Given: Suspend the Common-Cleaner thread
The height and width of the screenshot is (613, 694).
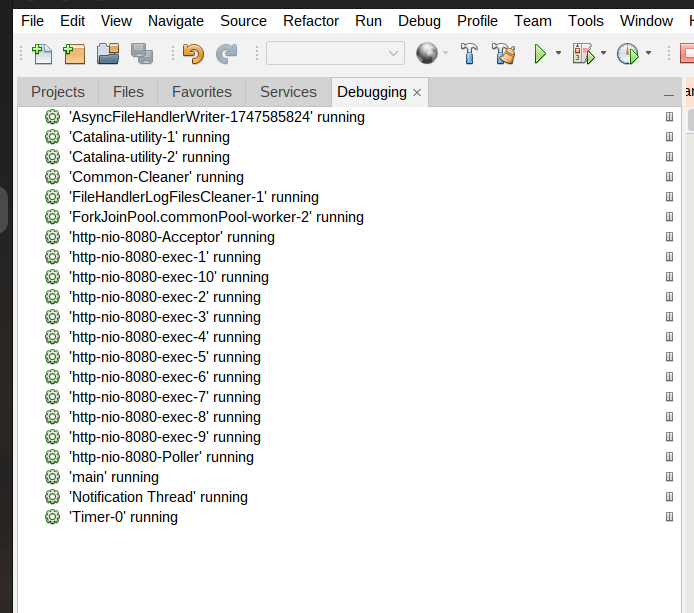Looking at the screenshot, I should tap(669, 177).
